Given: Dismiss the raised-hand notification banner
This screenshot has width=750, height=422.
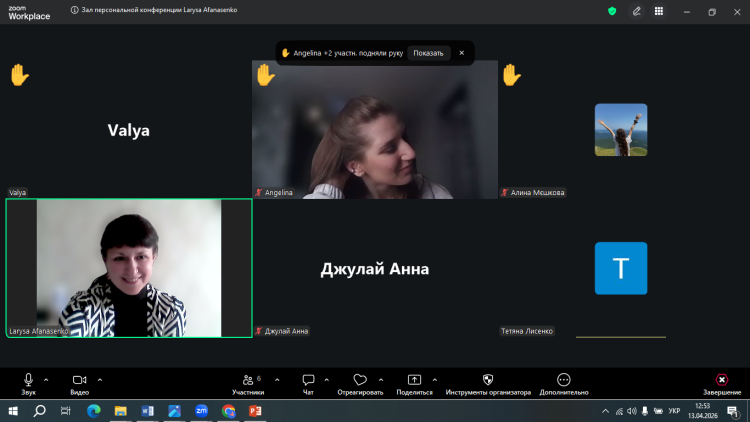Looking at the screenshot, I should click(461, 53).
